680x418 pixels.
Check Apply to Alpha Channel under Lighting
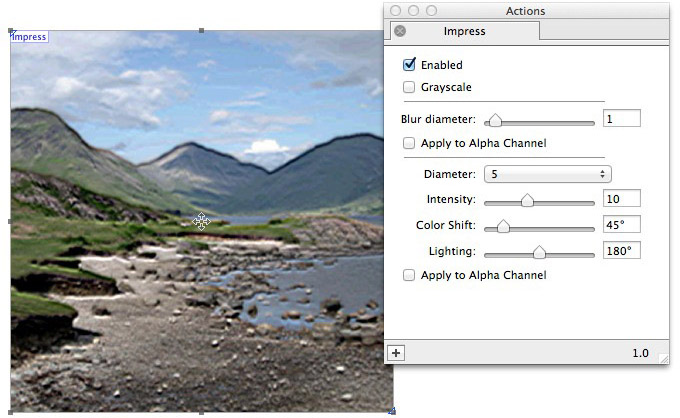pyautogui.click(x=409, y=275)
